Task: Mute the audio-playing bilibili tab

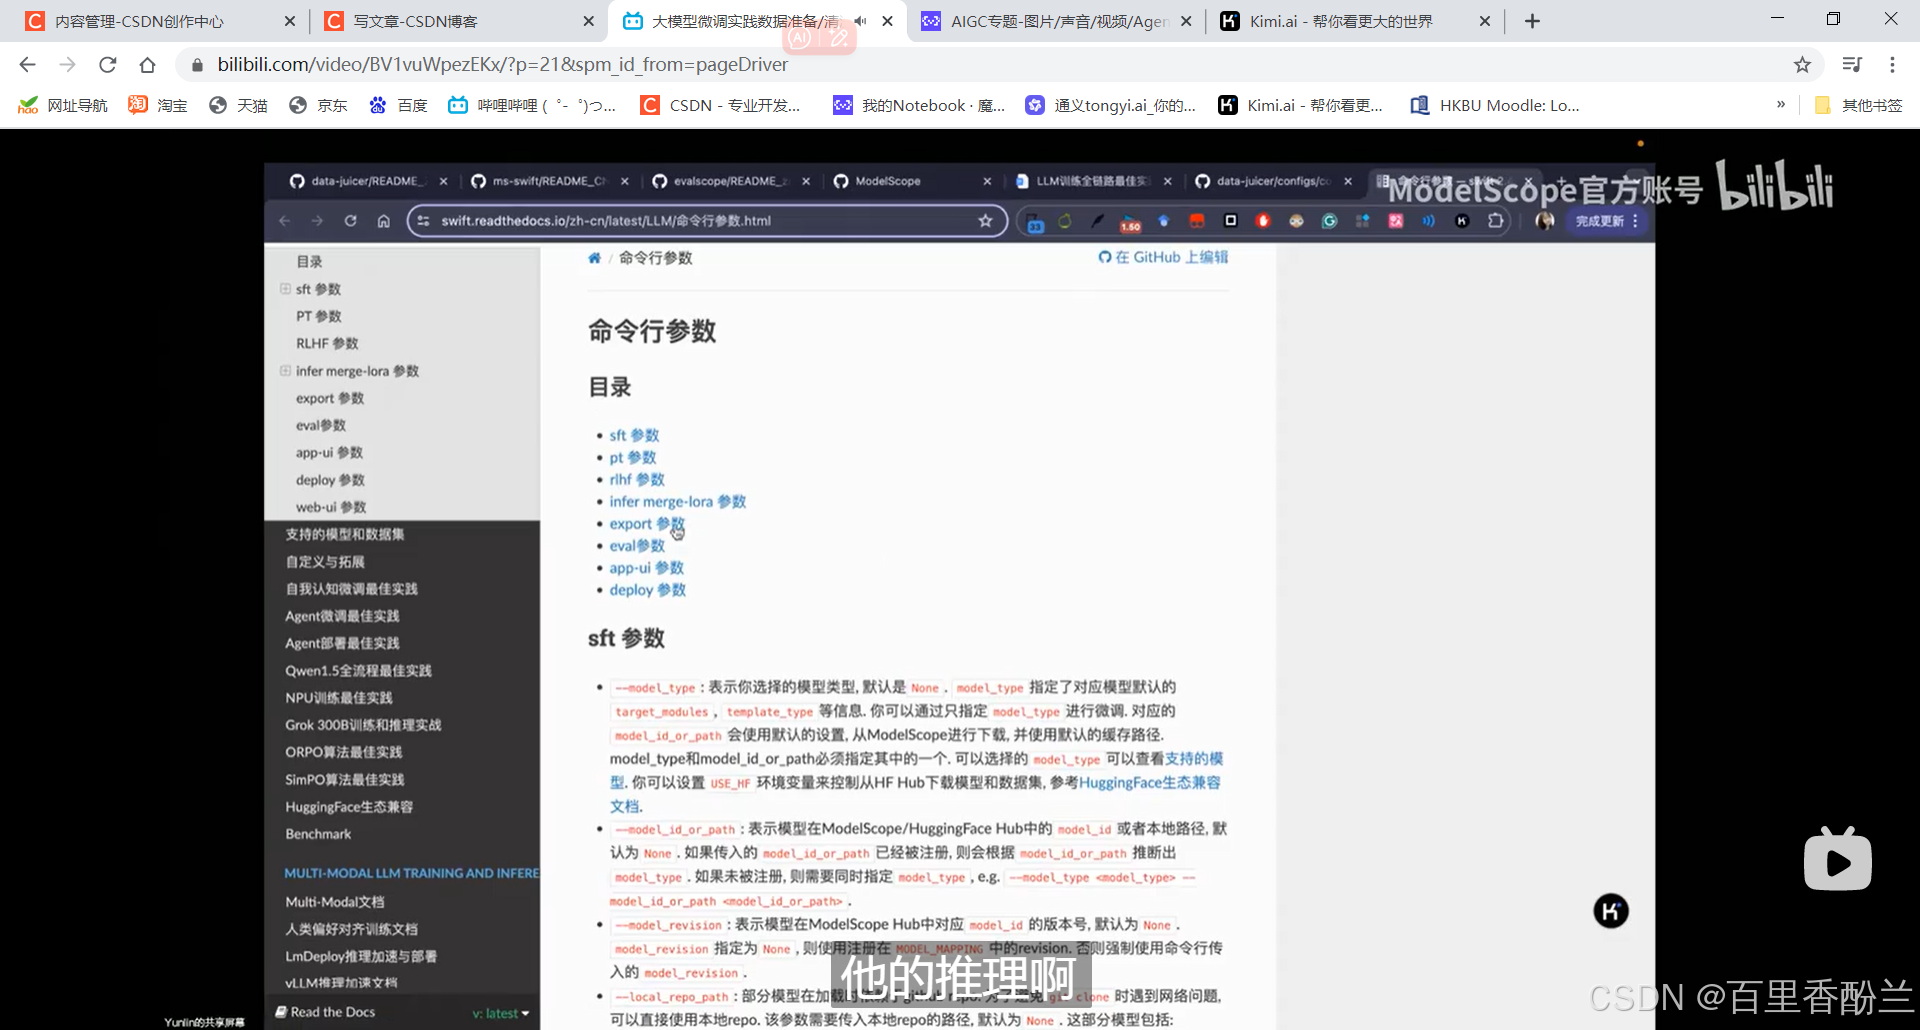Action: (860, 21)
